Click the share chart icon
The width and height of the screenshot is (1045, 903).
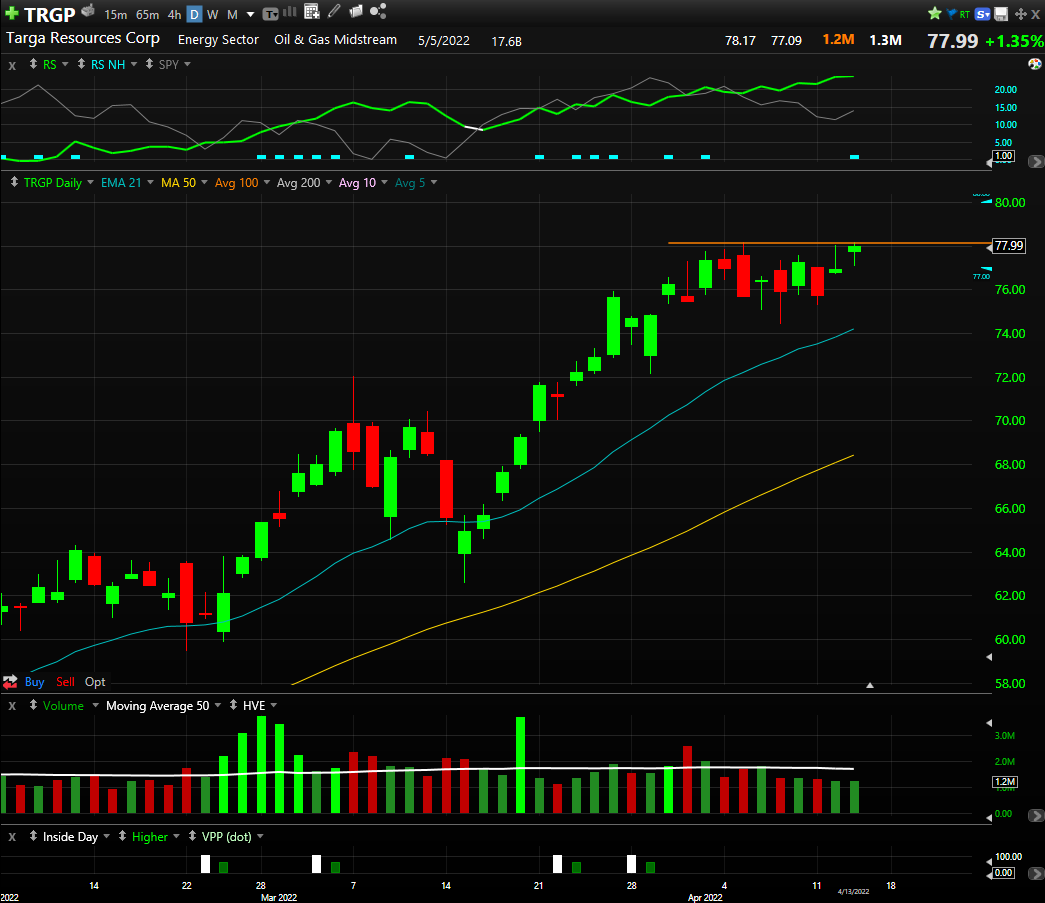378,11
